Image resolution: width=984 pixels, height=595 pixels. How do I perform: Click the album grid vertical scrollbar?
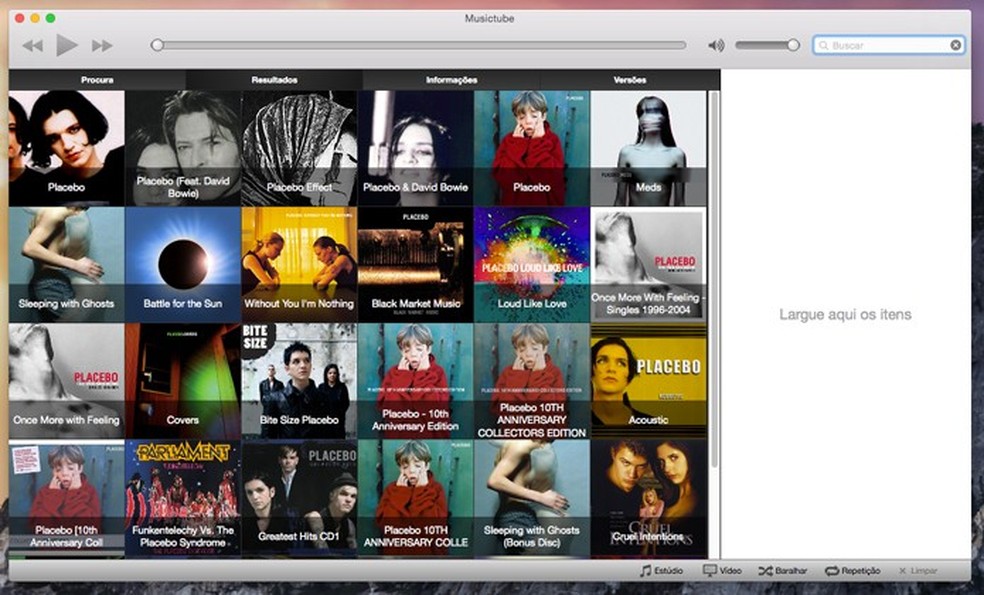(714, 279)
